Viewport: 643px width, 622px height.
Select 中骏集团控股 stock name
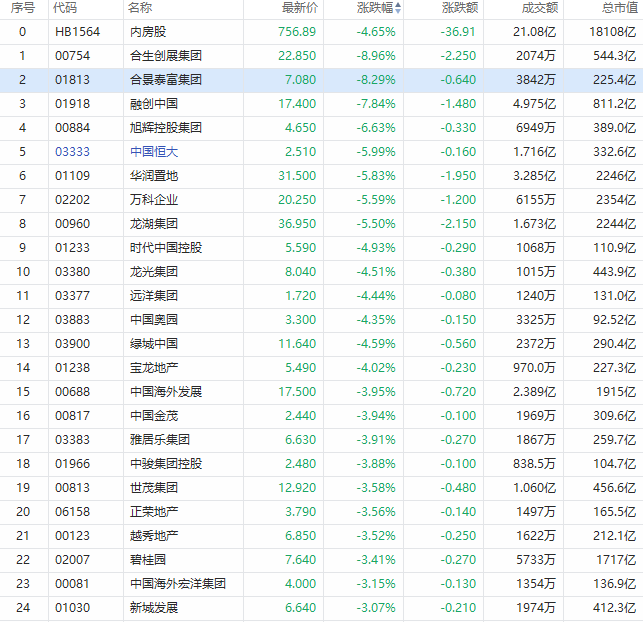click(x=166, y=463)
